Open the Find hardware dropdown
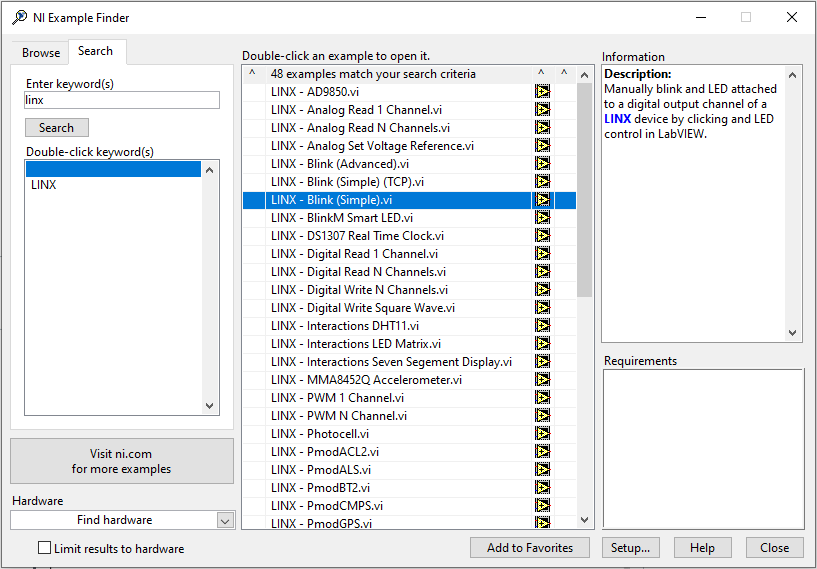The height and width of the screenshot is (569, 817). coord(225,520)
